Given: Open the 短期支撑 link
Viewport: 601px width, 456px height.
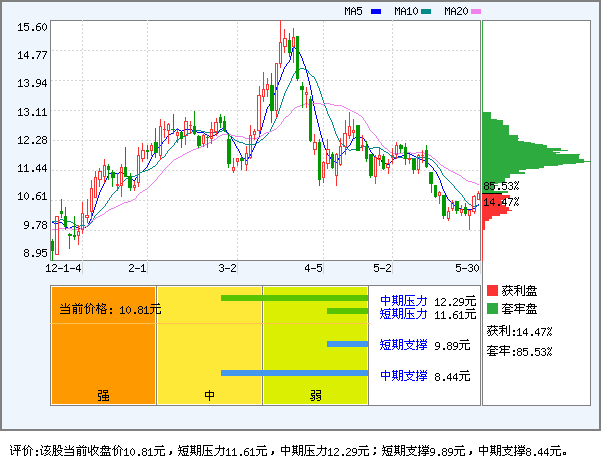Looking at the screenshot, I should point(403,345).
